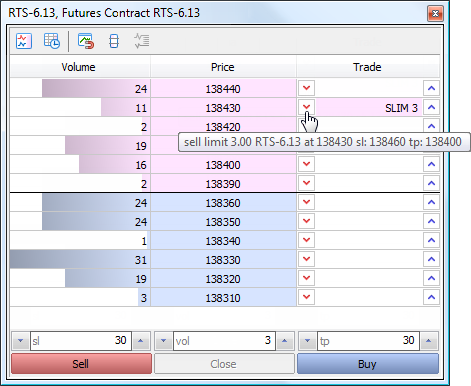This screenshot has height=386, width=471.
Task: Click blue buy arrow at price 138320
Action: pos(431,278)
